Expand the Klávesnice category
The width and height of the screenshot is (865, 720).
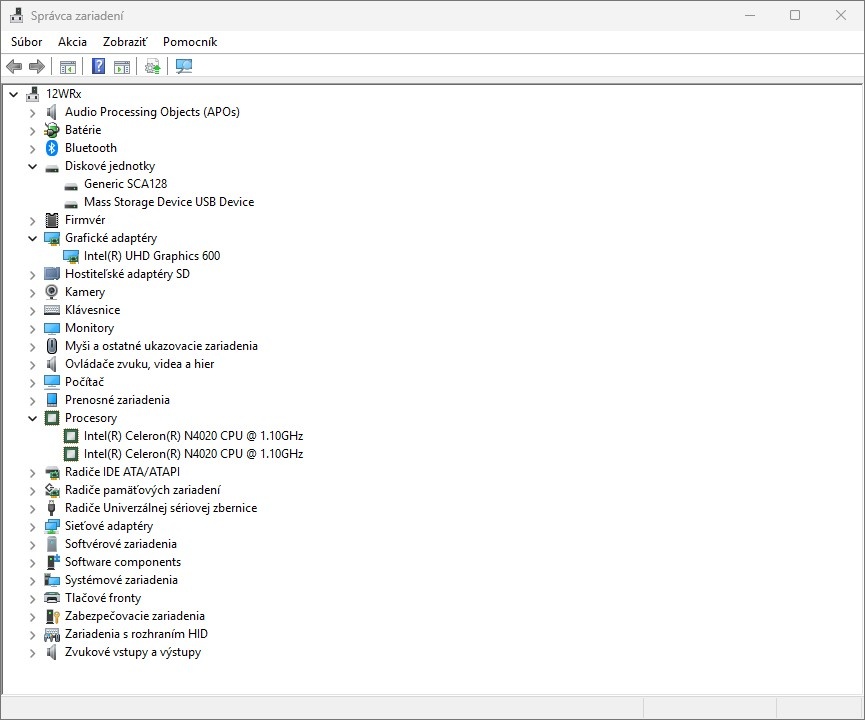click(33, 310)
